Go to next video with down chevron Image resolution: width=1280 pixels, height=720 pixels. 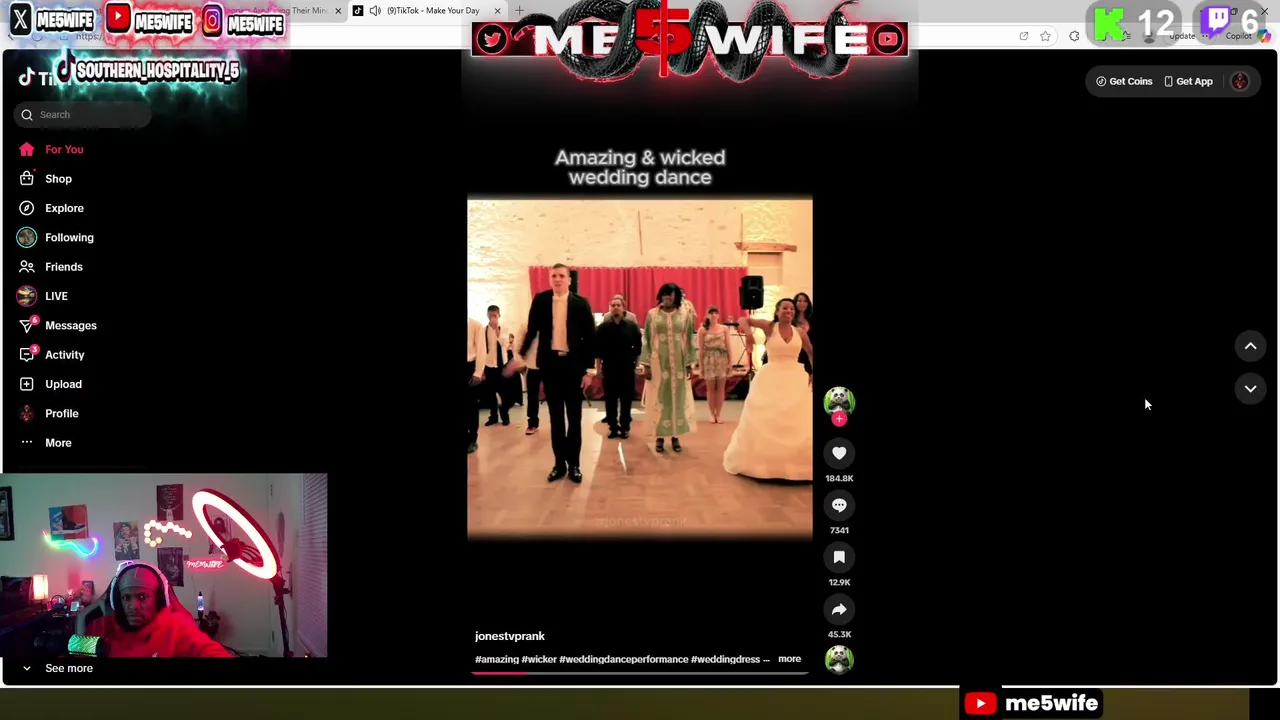coord(1250,389)
